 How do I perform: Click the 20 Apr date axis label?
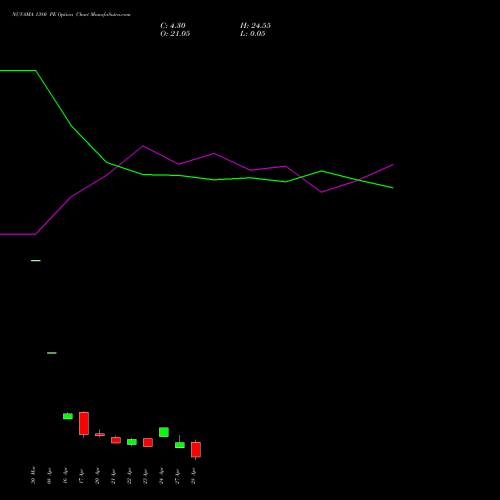(97, 476)
